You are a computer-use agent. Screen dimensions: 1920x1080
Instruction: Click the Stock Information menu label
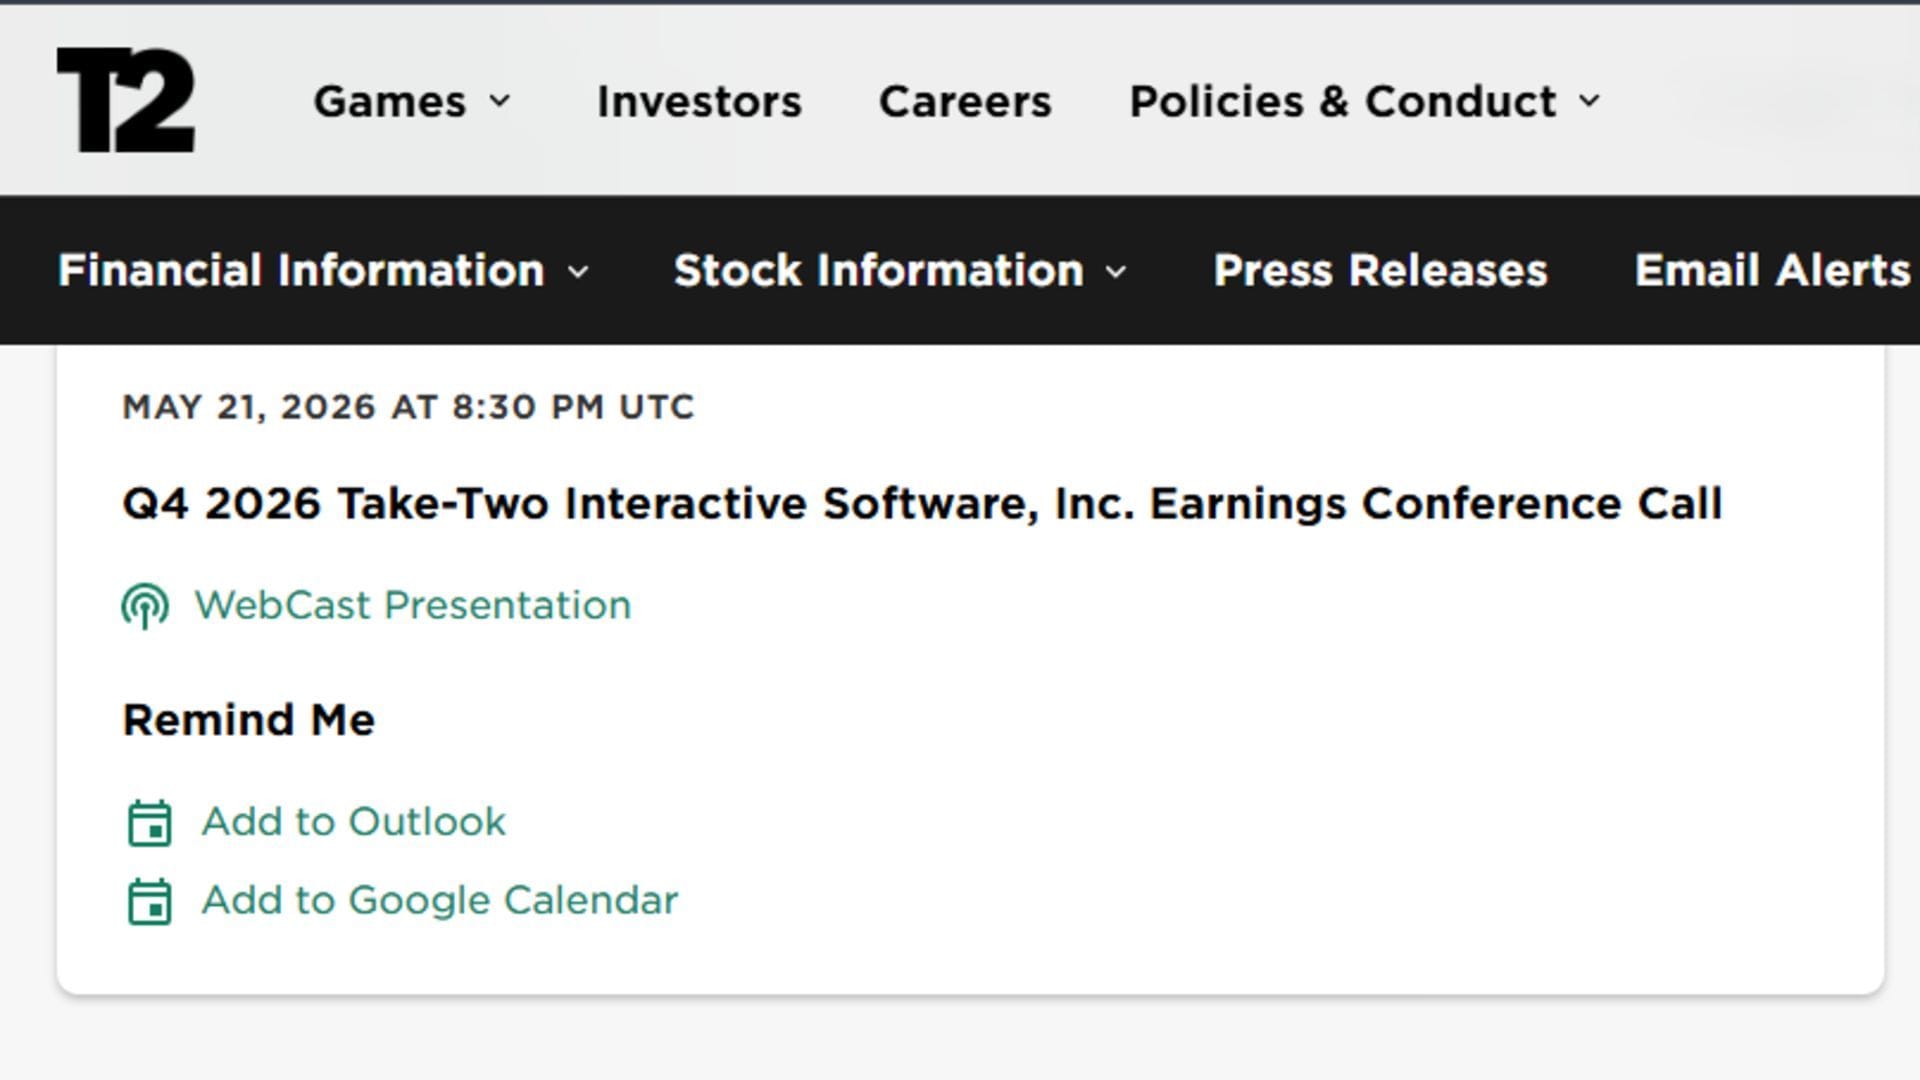[879, 270]
